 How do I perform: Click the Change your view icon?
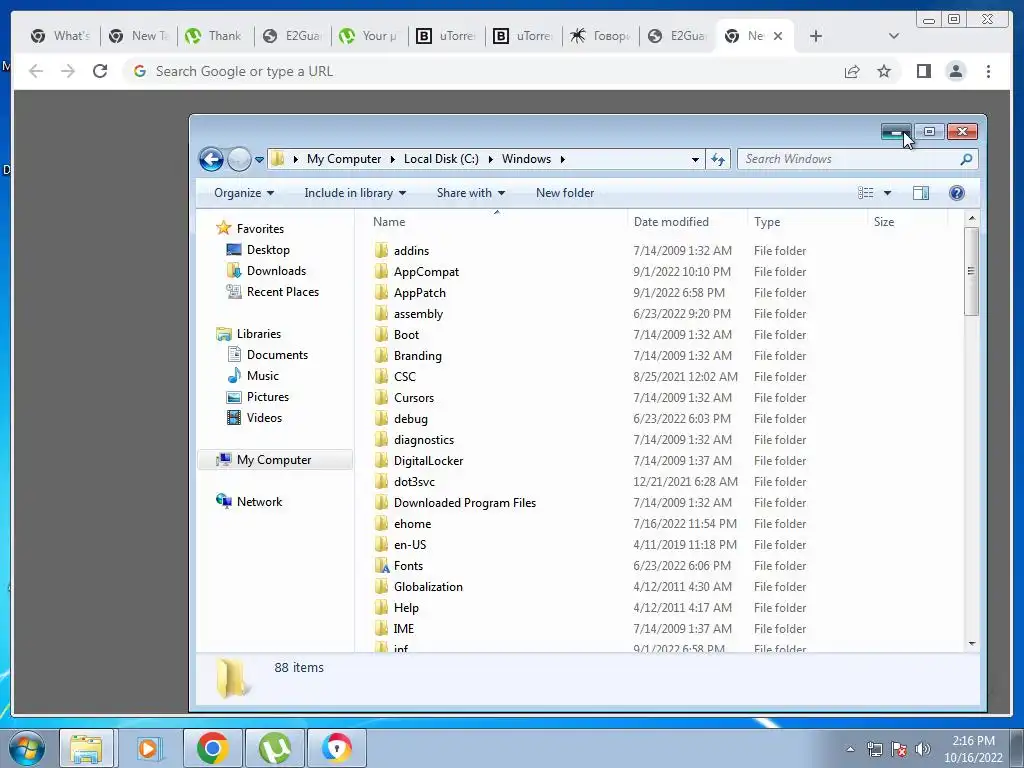click(x=865, y=193)
